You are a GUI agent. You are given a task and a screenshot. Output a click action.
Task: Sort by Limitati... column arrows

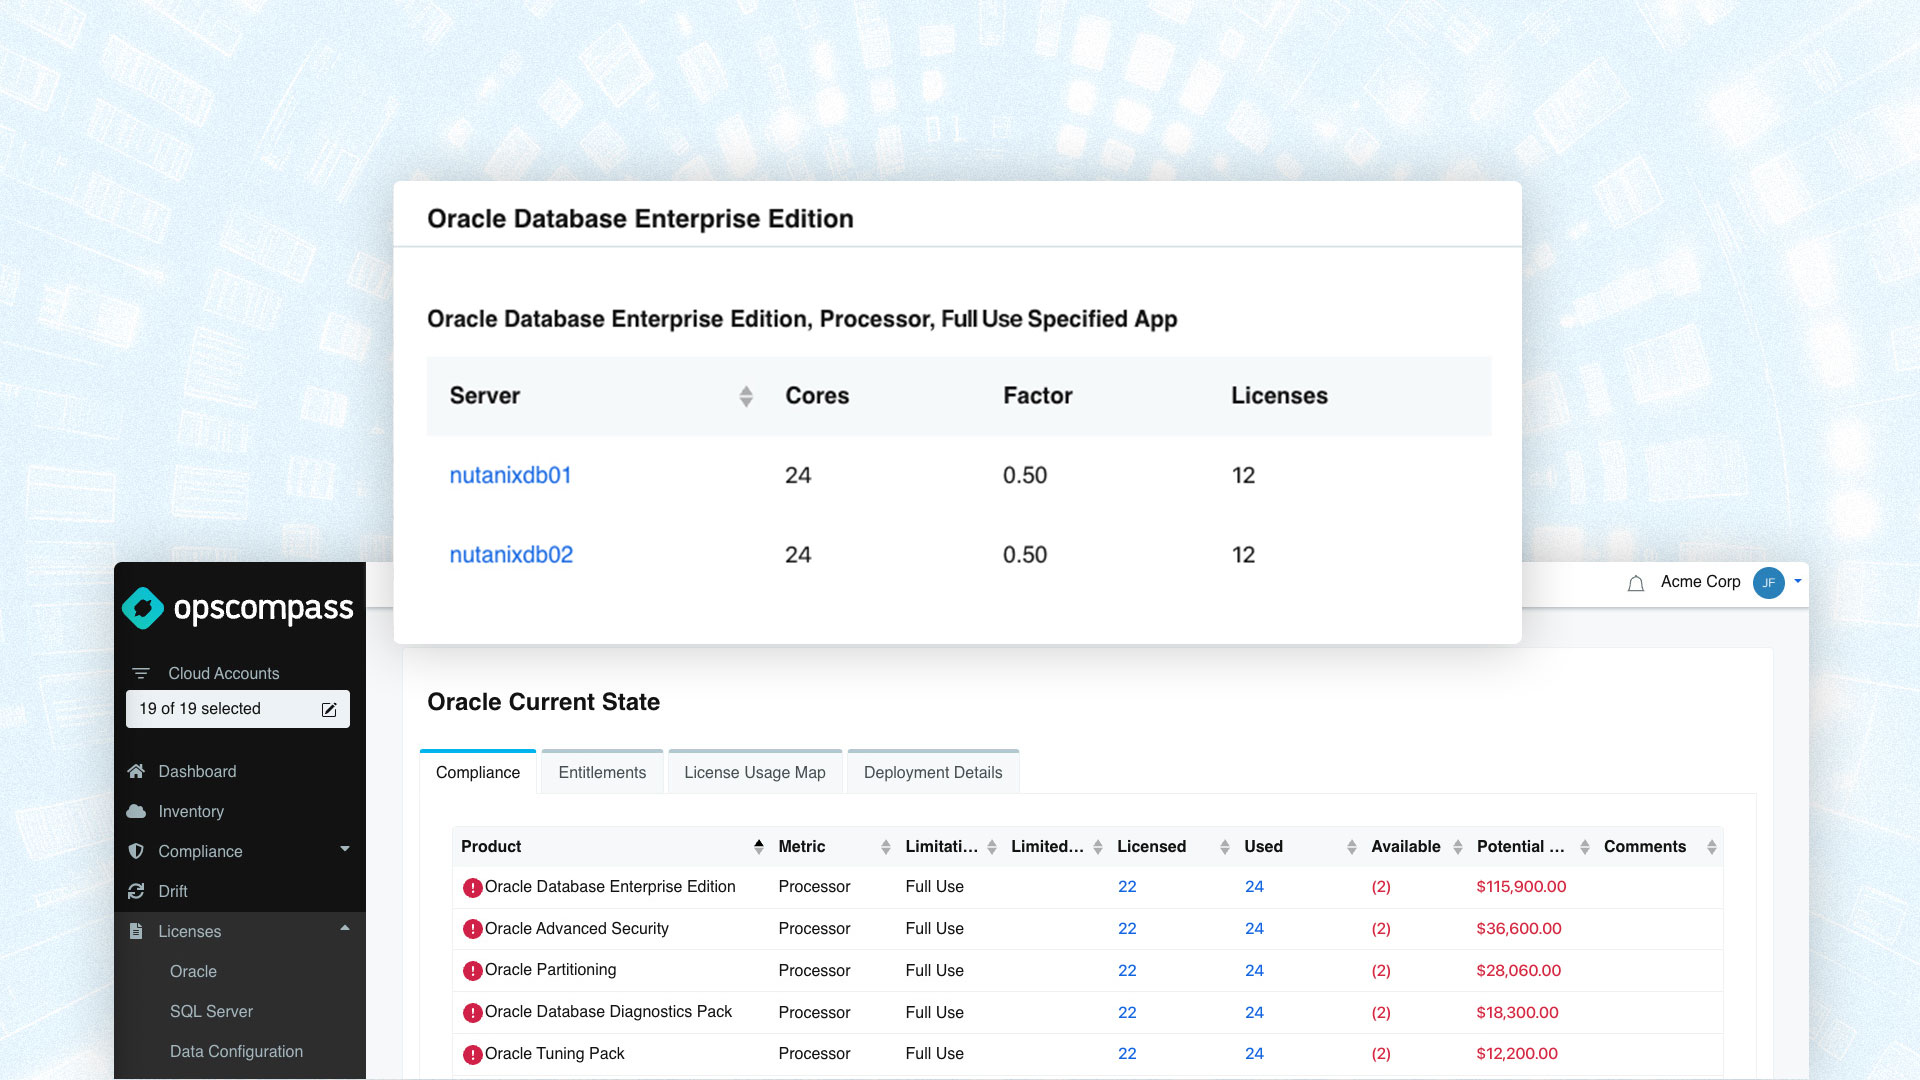click(x=992, y=847)
